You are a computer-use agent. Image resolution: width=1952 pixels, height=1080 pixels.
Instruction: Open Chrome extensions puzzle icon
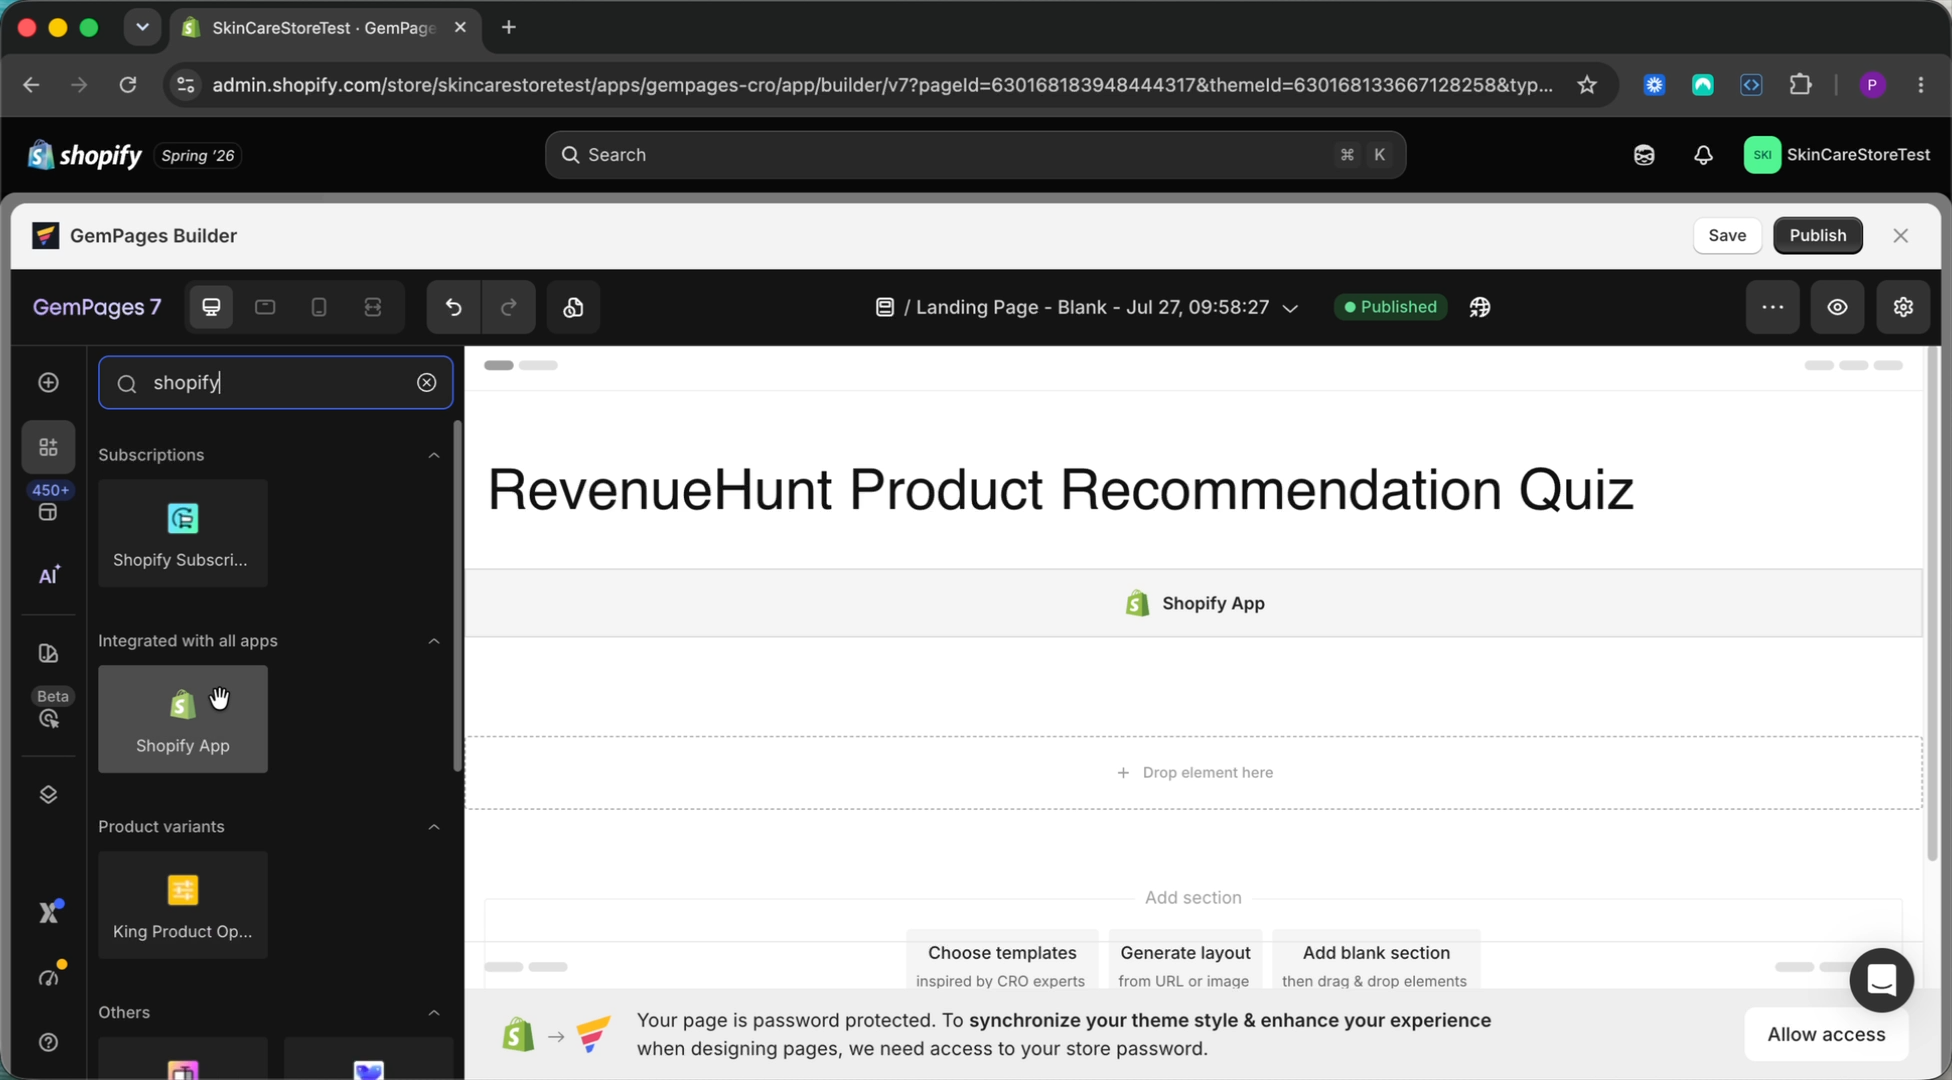click(x=1800, y=85)
